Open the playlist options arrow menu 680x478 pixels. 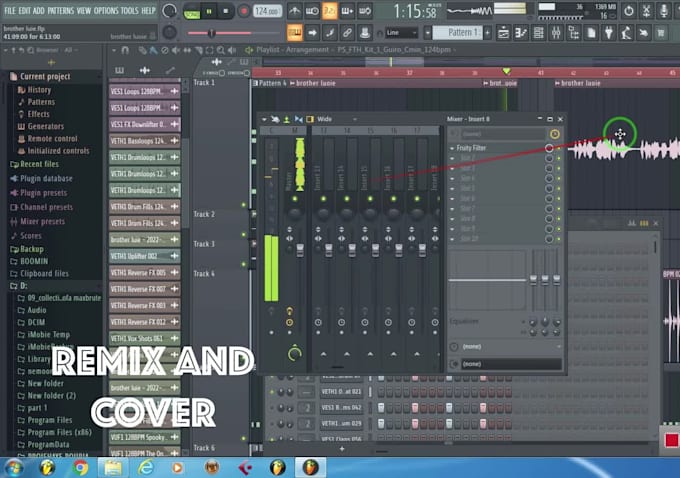(x=114, y=50)
